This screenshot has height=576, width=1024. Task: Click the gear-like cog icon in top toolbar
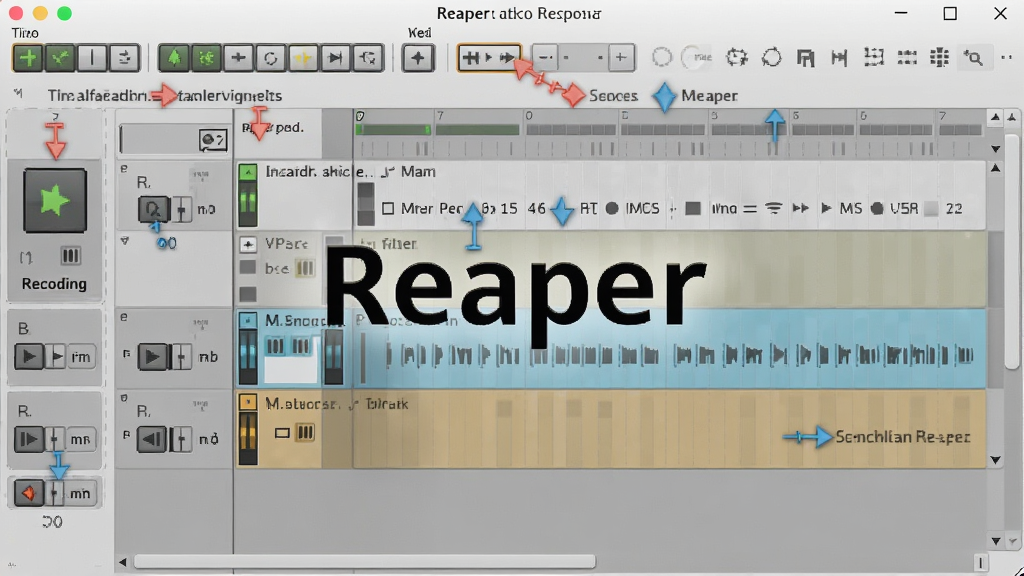tap(737, 57)
